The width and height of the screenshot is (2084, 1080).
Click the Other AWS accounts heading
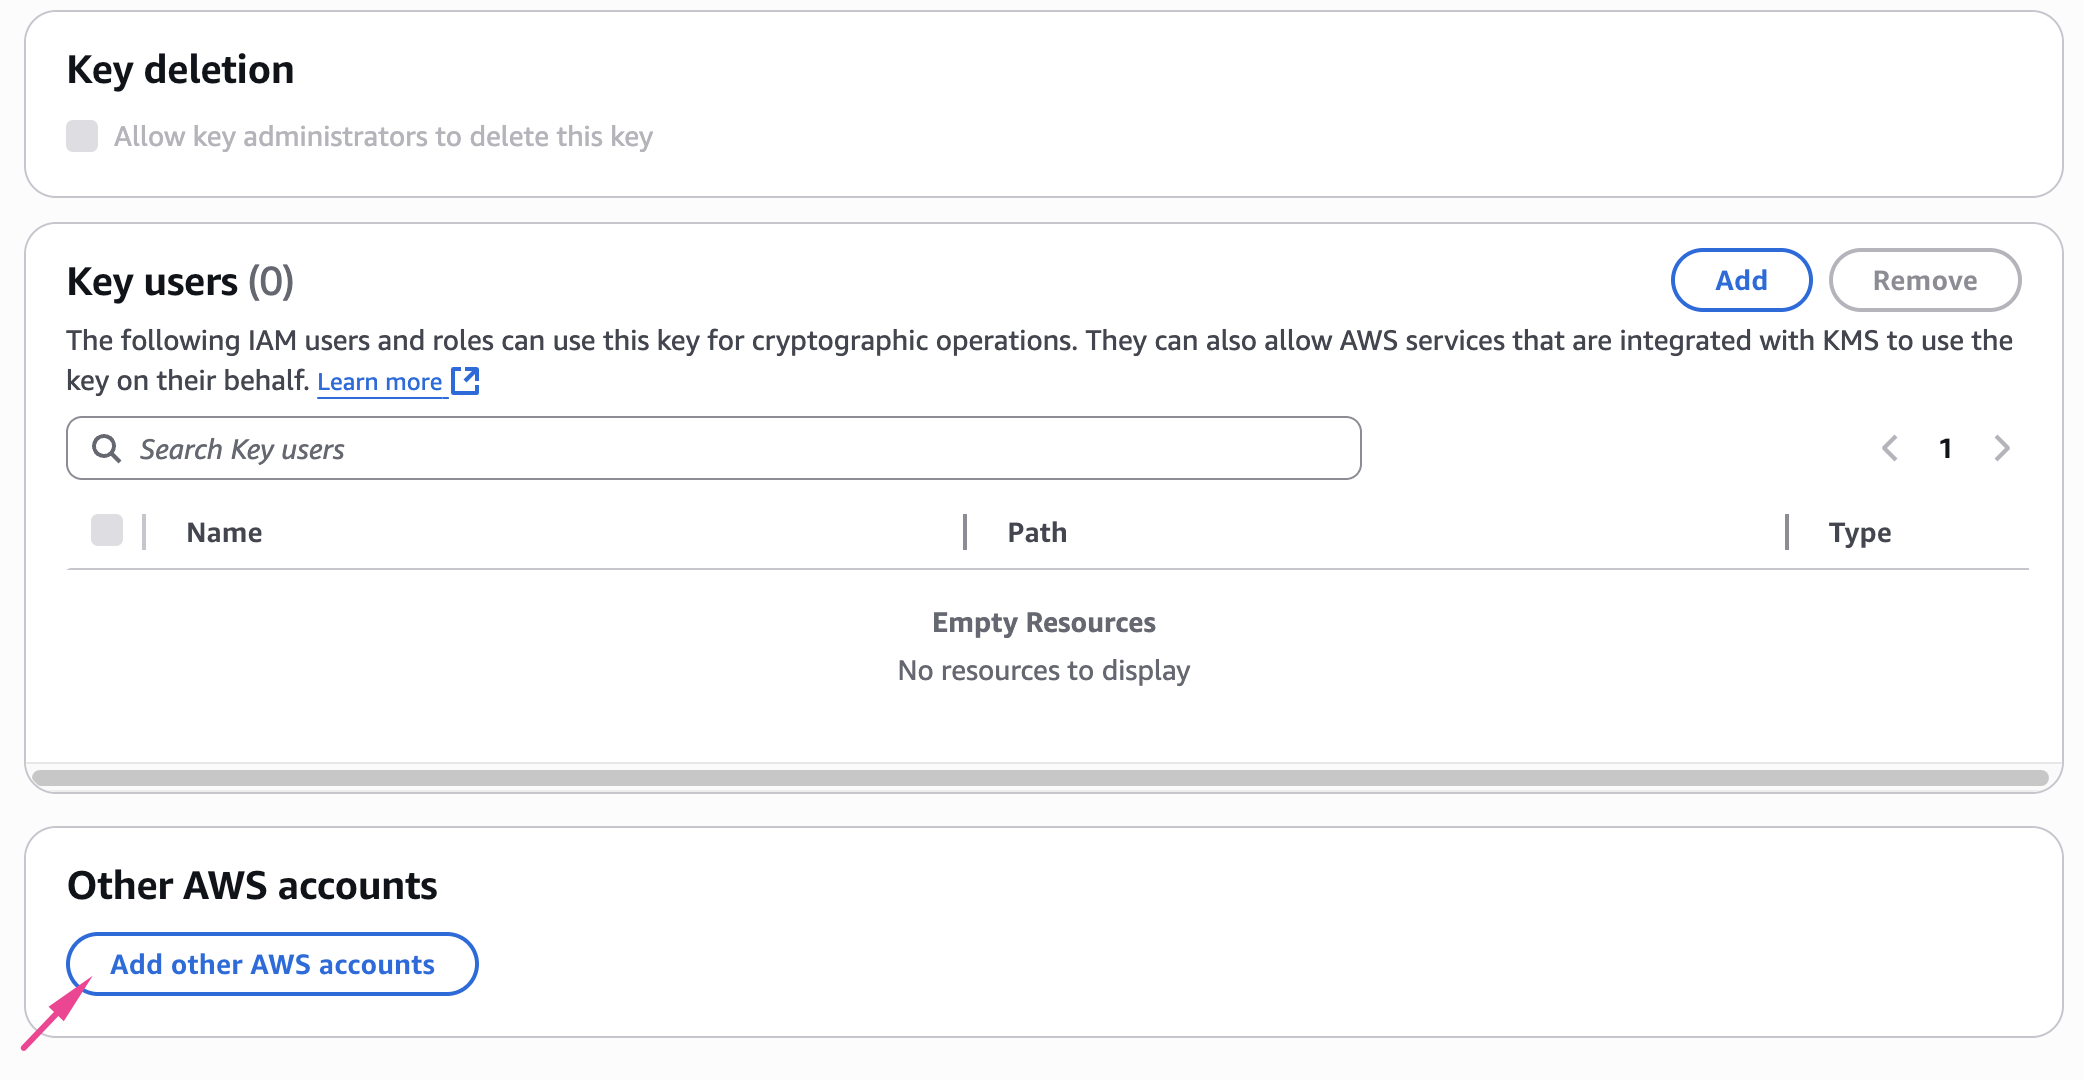click(252, 886)
